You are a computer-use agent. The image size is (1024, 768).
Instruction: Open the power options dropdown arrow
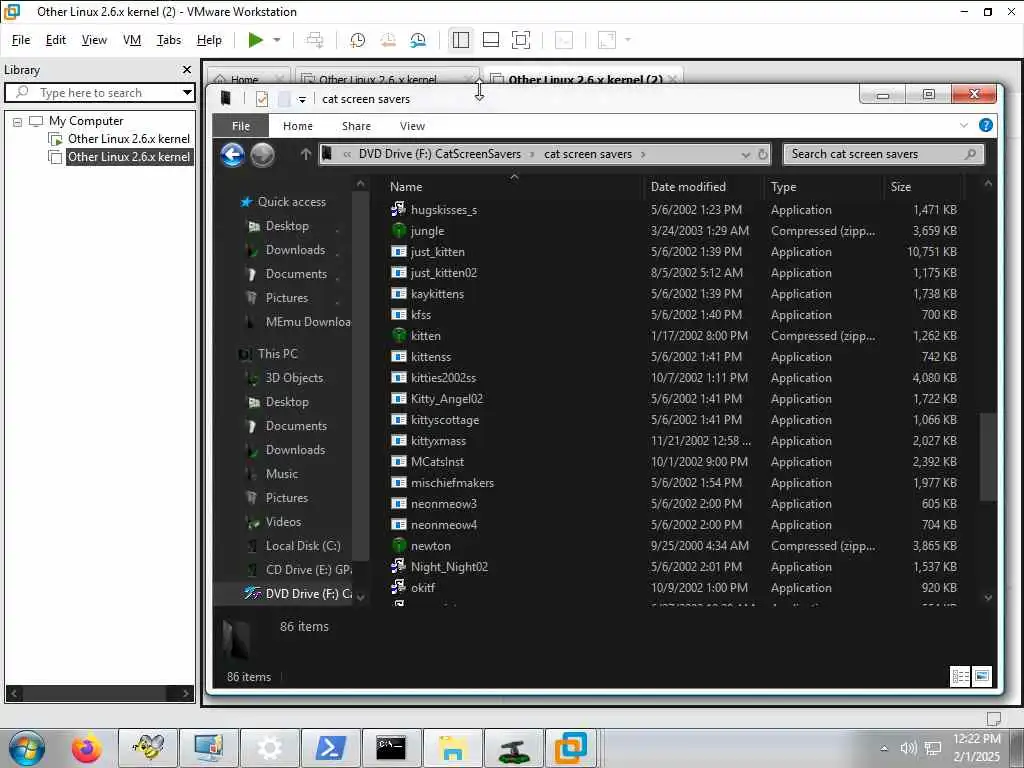pyautogui.click(x=277, y=40)
